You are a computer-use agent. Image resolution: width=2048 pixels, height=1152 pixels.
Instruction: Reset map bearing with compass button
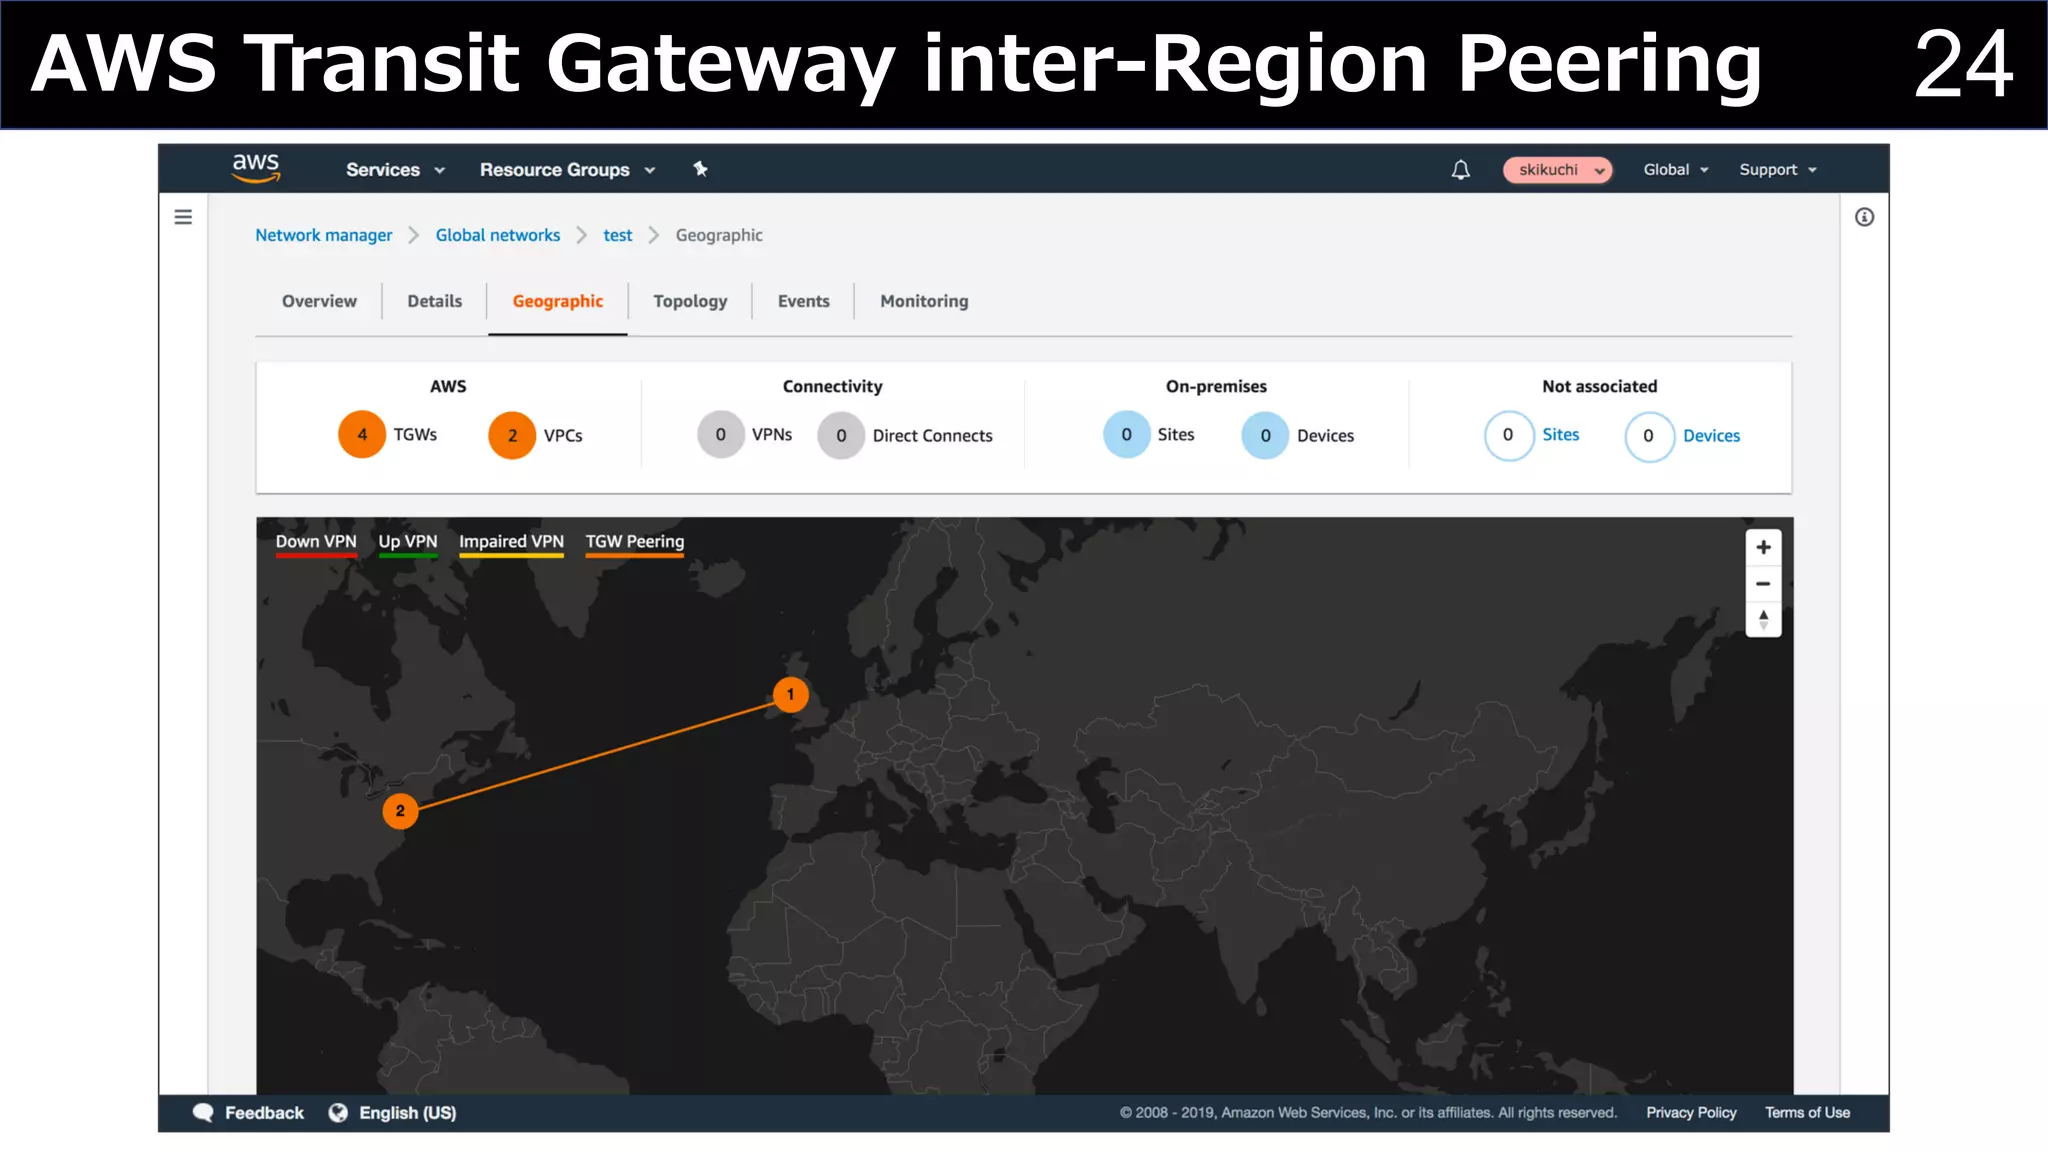pyautogui.click(x=1763, y=619)
